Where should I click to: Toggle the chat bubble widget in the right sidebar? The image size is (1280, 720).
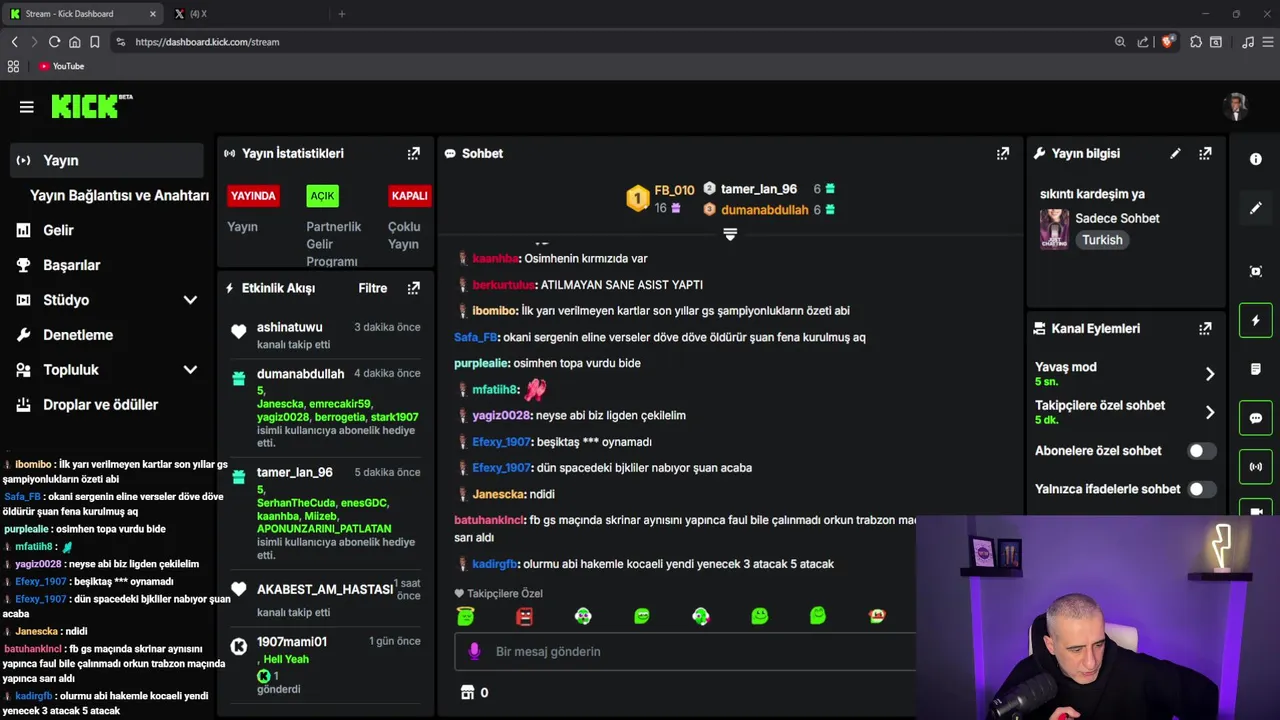click(x=1256, y=418)
